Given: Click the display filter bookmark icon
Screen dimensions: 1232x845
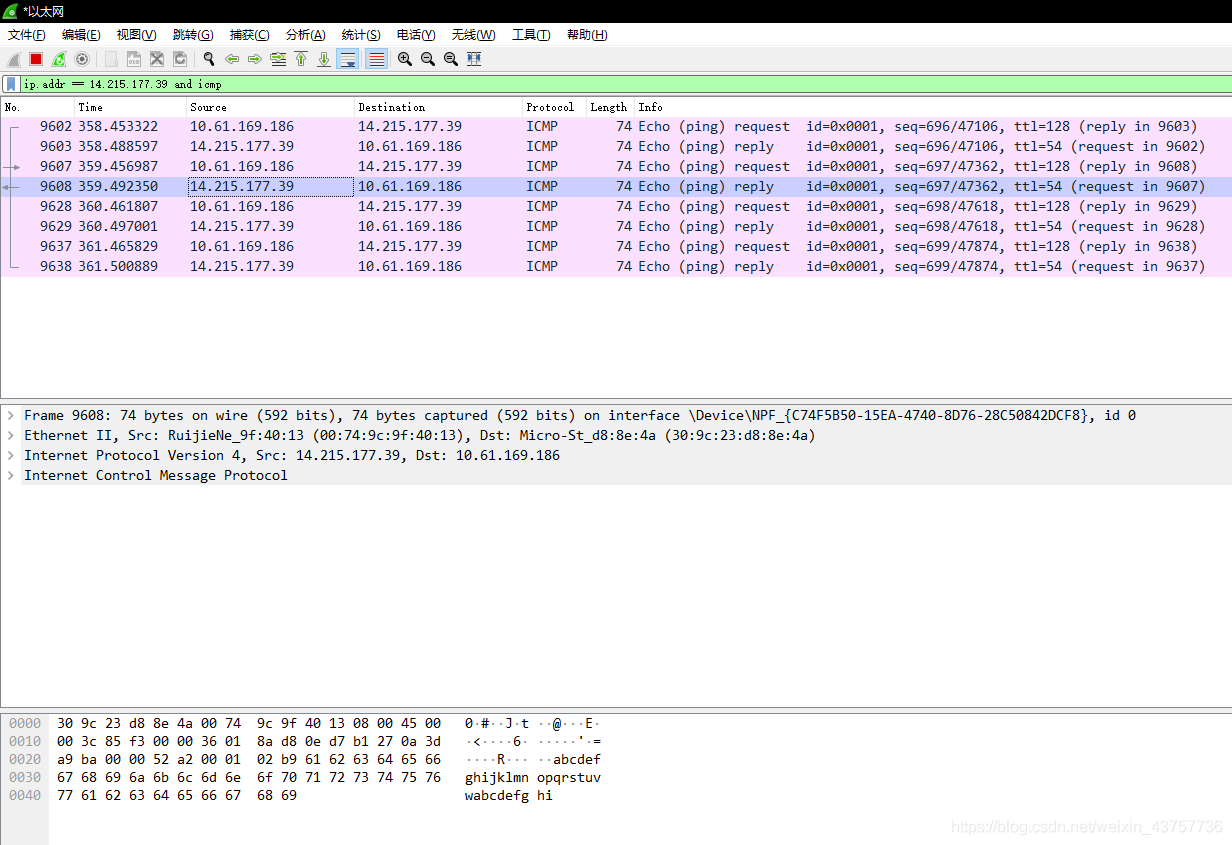Looking at the screenshot, I should pos(11,84).
